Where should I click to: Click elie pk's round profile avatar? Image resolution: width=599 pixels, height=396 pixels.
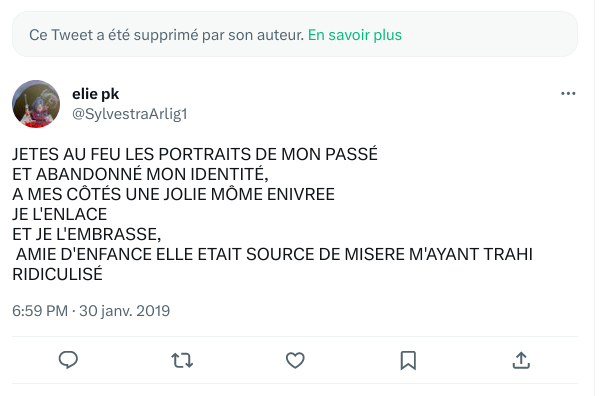pyautogui.click(x=36, y=104)
